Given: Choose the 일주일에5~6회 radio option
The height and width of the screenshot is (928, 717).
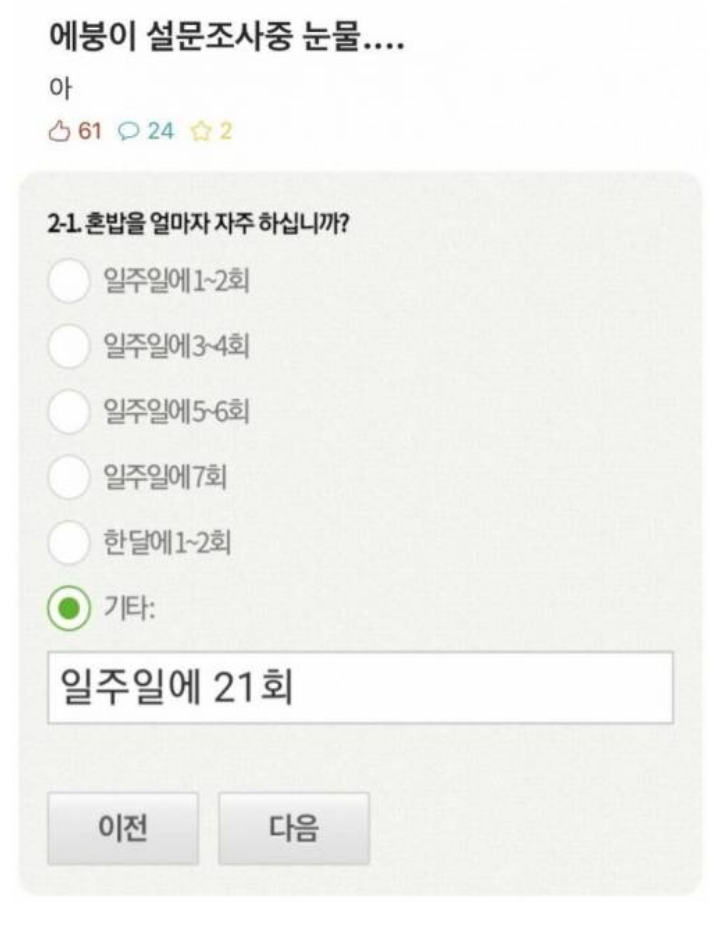Looking at the screenshot, I should [69, 412].
